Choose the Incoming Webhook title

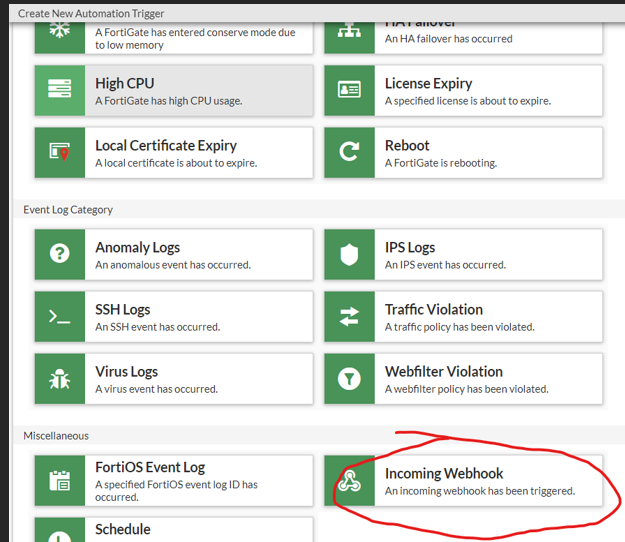pyautogui.click(x=444, y=473)
